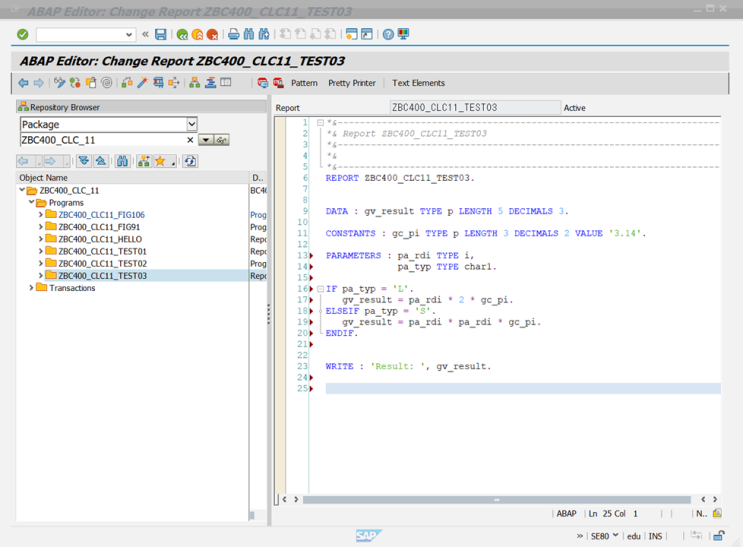Click the orange Exit icon
The width and height of the screenshot is (743, 547).
point(197,34)
